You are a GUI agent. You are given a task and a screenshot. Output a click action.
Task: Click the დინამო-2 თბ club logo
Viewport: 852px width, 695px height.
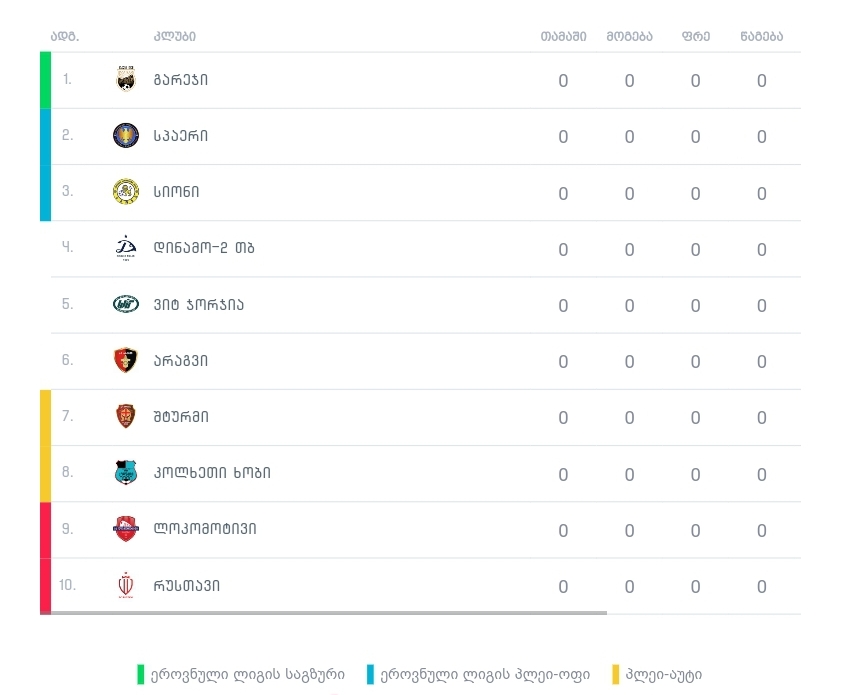126,248
